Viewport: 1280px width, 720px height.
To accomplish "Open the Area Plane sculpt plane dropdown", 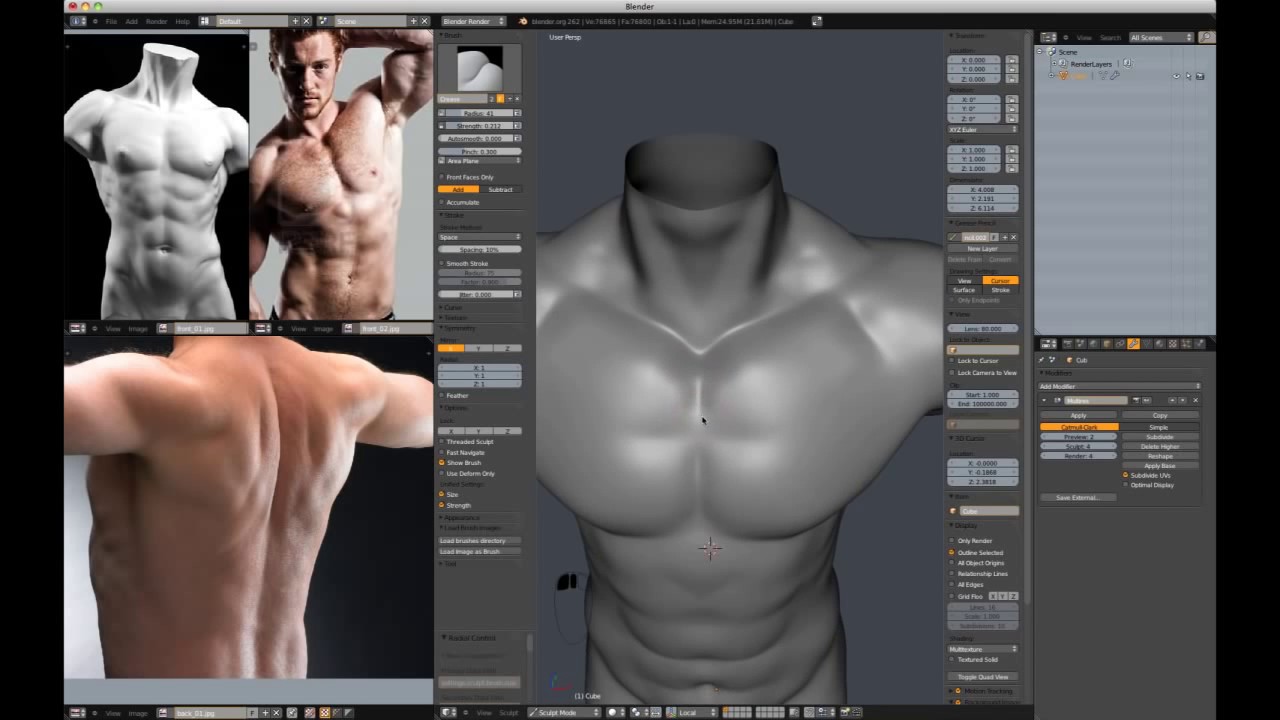I will [x=480, y=161].
